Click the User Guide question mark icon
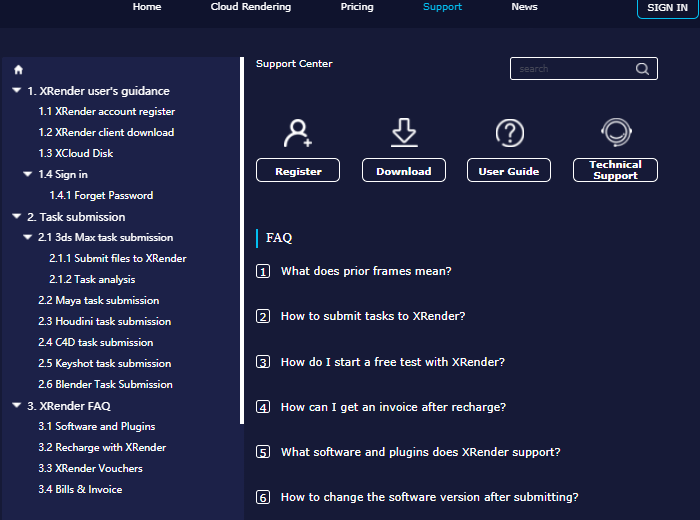Image resolution: width=700 pixels, height=520 pixels. coord(510,133)
